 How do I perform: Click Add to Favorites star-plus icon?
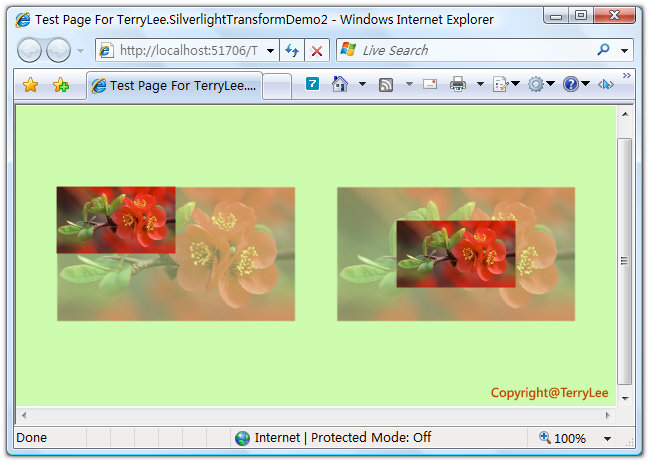click(61, 85)
